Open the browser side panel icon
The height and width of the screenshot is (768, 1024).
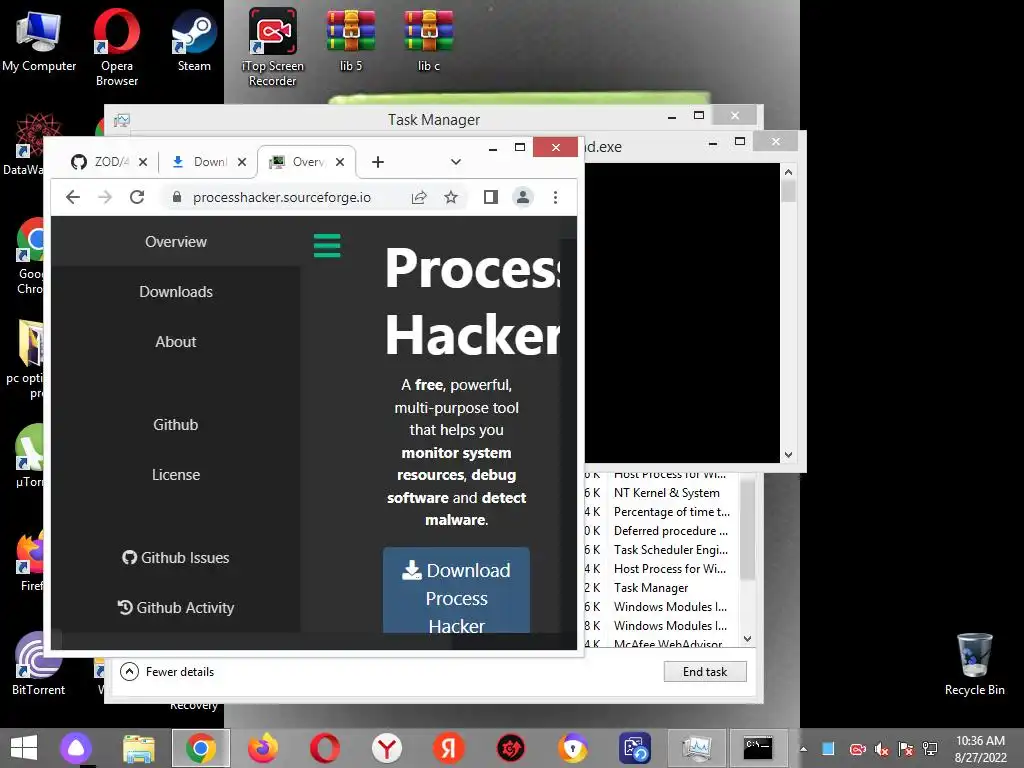coord(490,197)
